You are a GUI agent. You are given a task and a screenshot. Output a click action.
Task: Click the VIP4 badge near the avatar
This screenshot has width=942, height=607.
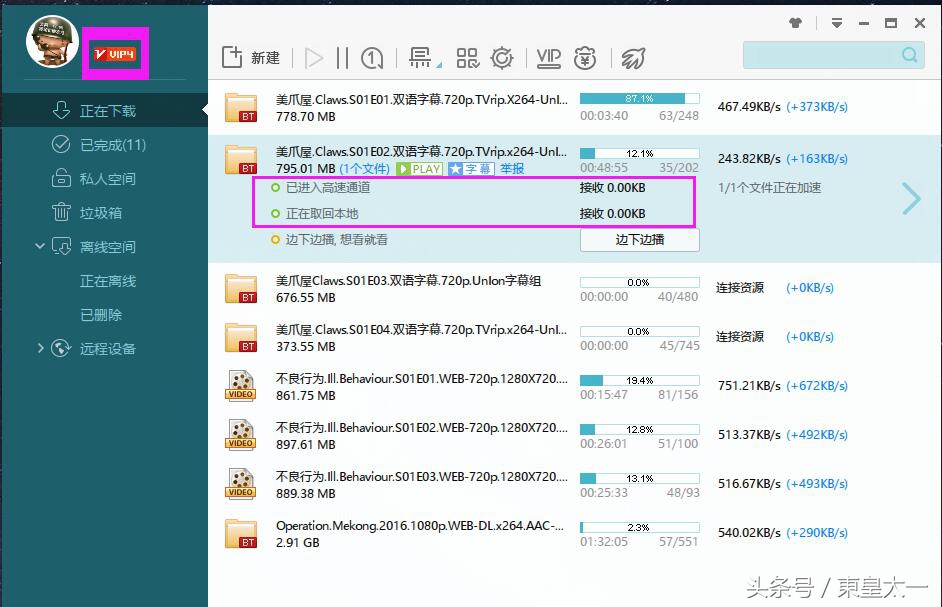pos(114,53)
